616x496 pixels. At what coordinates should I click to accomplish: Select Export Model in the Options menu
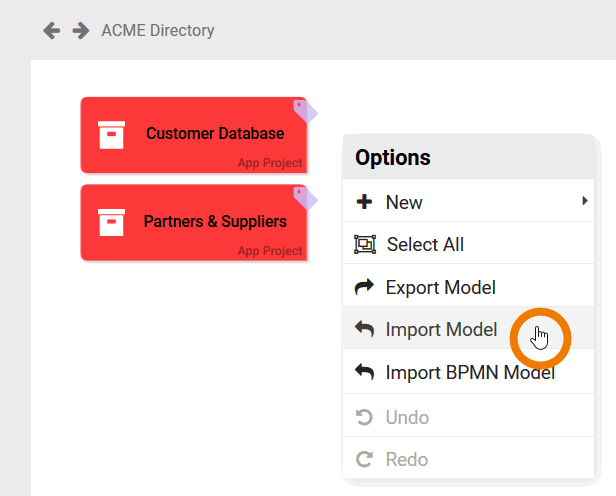[x=440, y=288]
